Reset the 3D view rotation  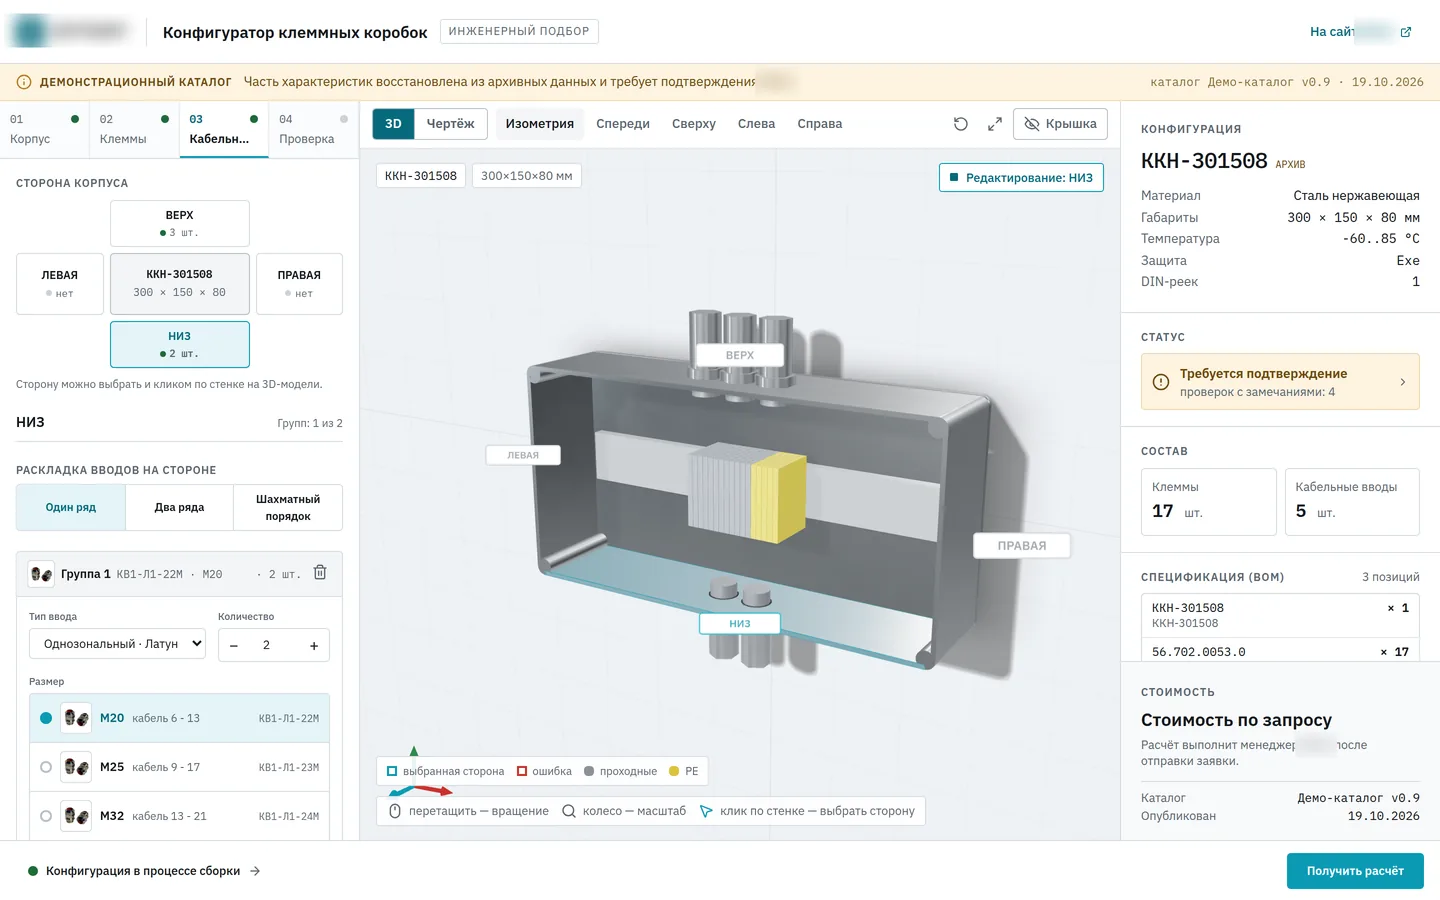[960, 124]
